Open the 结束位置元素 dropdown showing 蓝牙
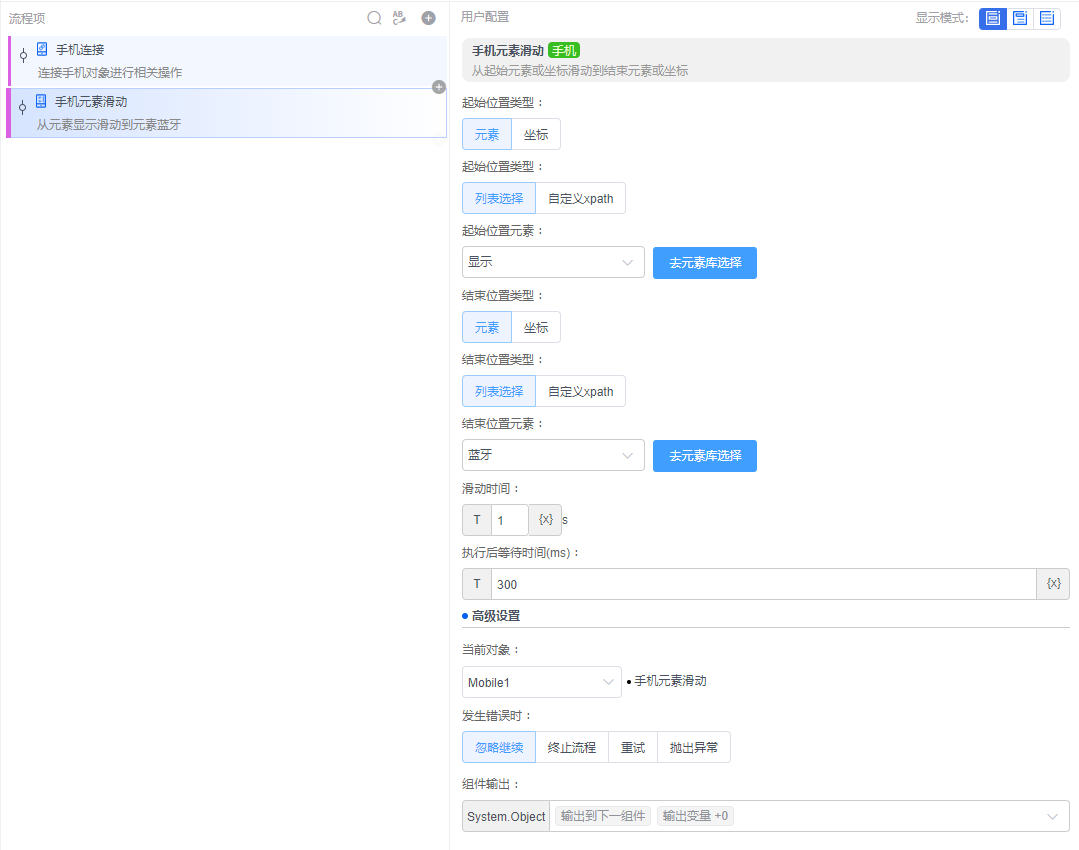Screen dimensions: 1079x850 pos(552,455)
